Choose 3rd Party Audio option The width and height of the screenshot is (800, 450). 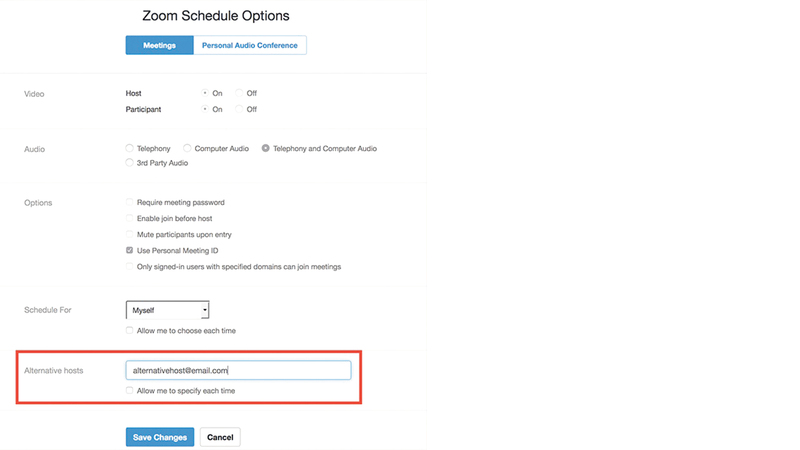click(x=130, y=162)
